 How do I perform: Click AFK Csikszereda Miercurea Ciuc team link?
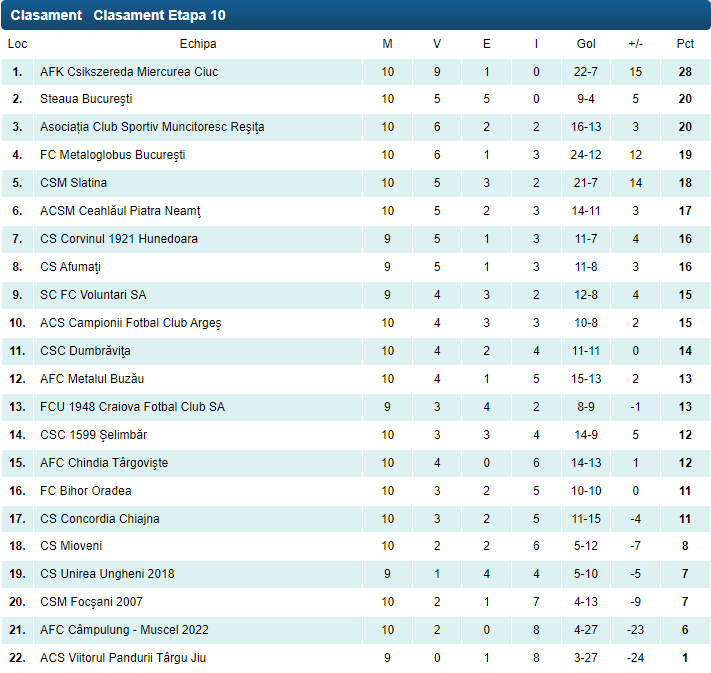pos(129,72)
